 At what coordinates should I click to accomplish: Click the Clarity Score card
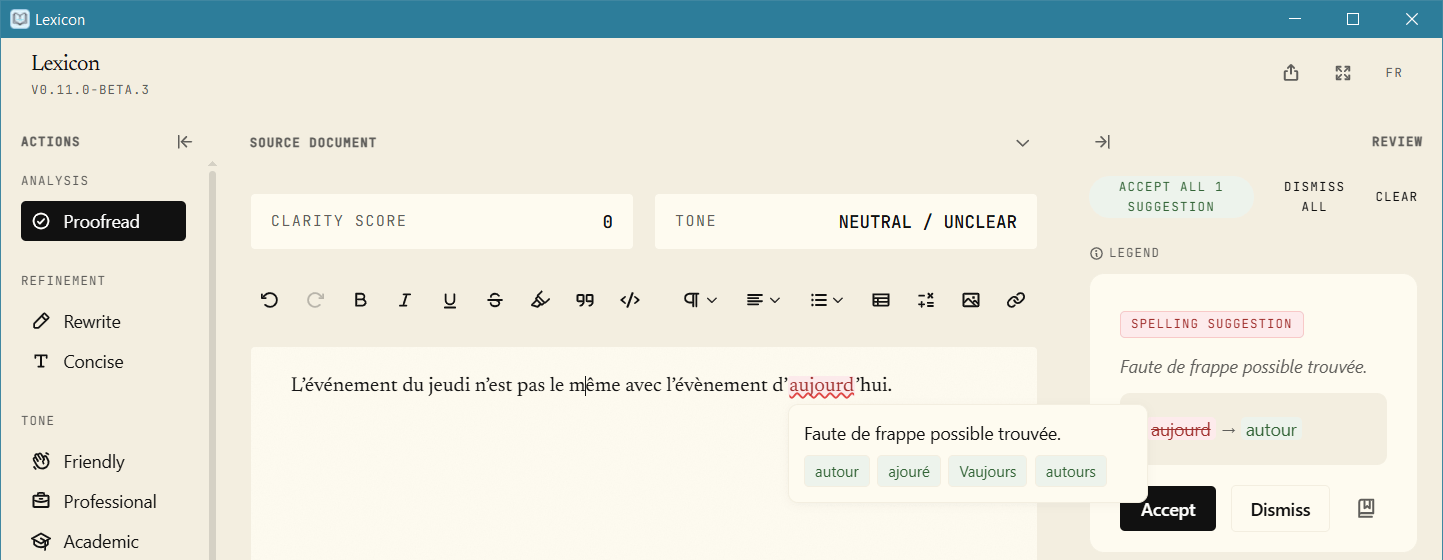[x=442, y=221]
